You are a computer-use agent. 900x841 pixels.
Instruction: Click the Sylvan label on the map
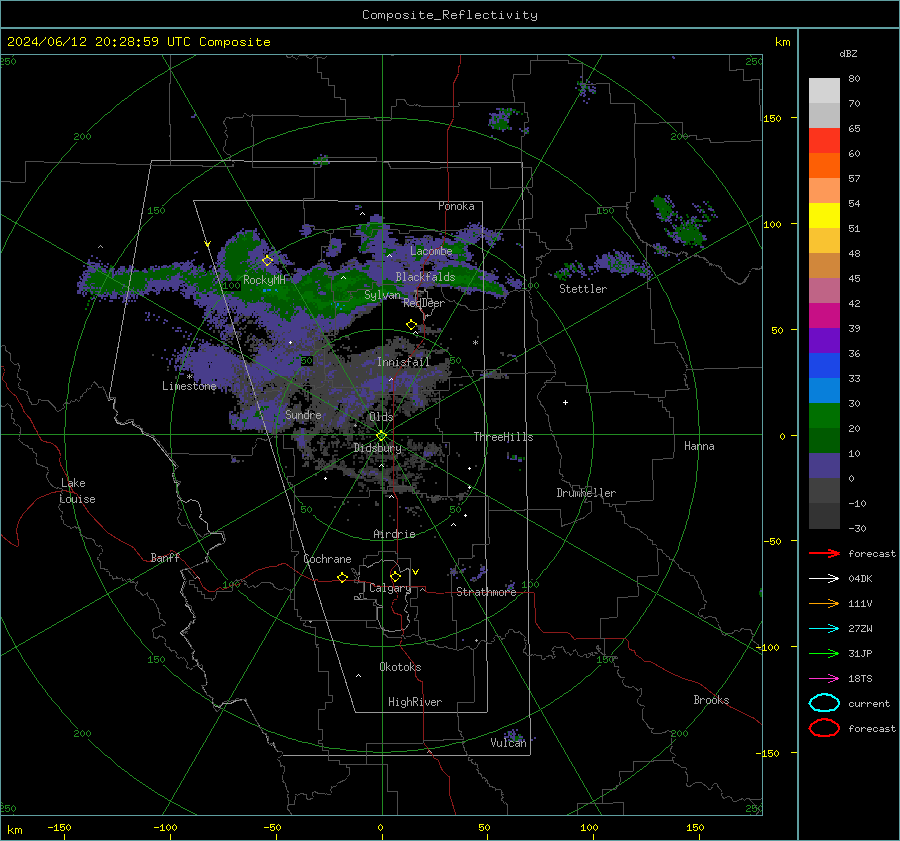382,295
